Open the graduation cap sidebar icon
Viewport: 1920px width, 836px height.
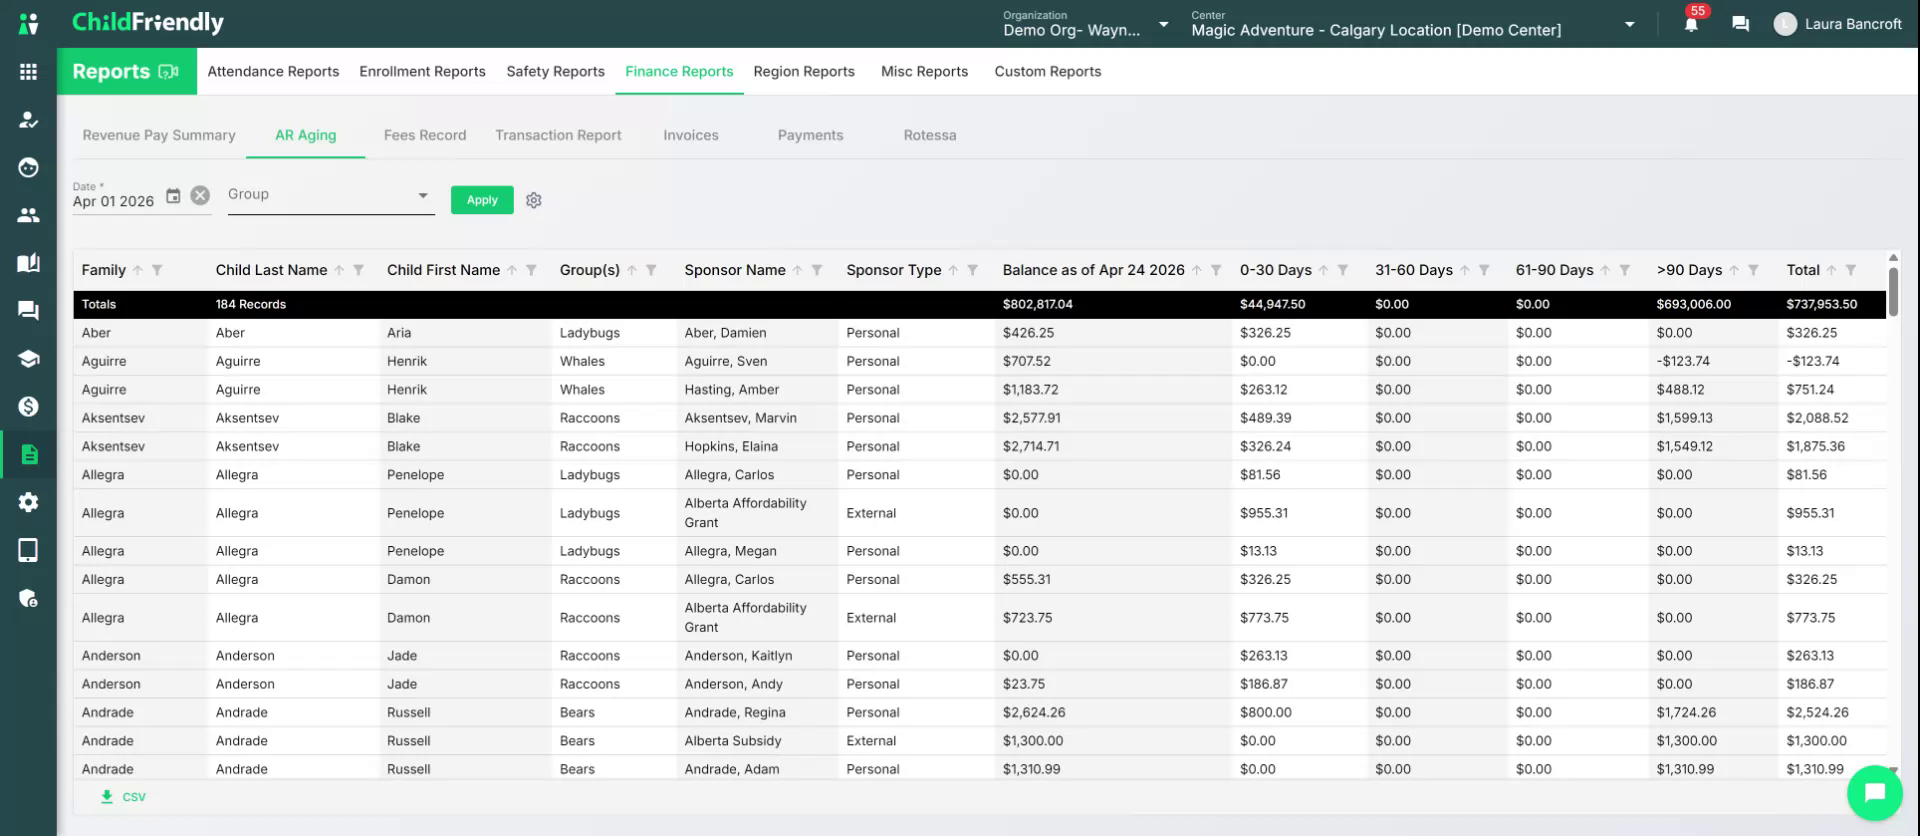tap(28, 359)
